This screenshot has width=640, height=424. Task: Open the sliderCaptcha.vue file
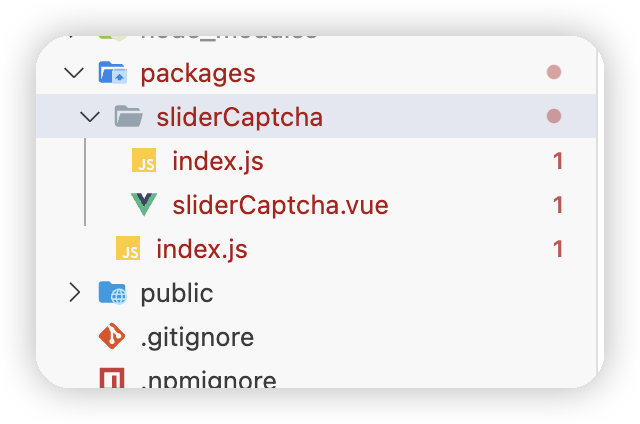click(280, 205)
